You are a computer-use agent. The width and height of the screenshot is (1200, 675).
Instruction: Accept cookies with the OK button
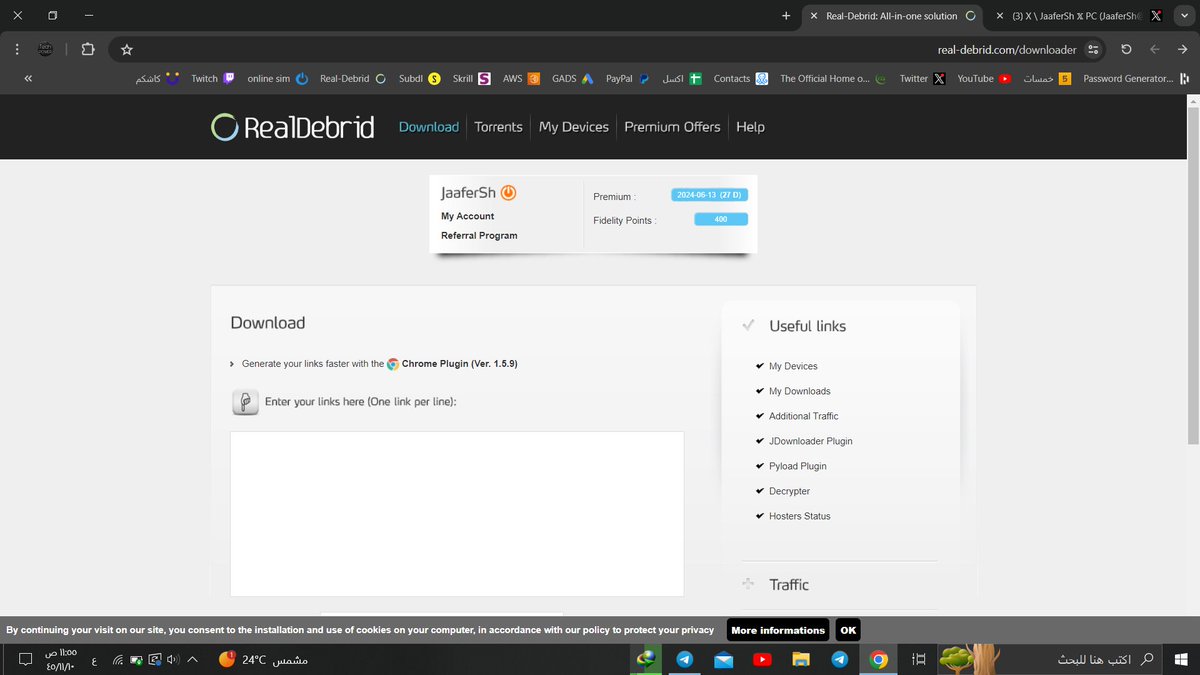tap(848, 630)
